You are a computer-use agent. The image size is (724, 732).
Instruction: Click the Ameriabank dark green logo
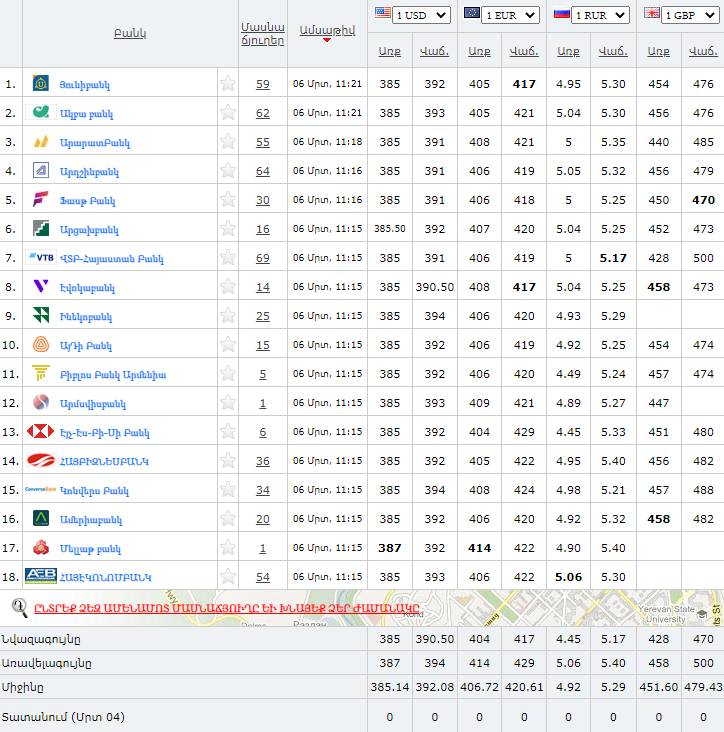tap(41, 518)
